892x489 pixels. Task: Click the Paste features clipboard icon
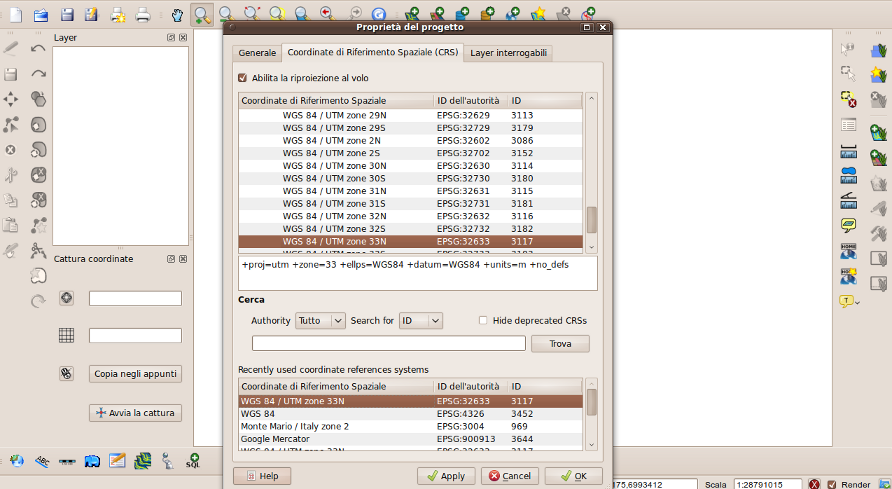(11, 225)
